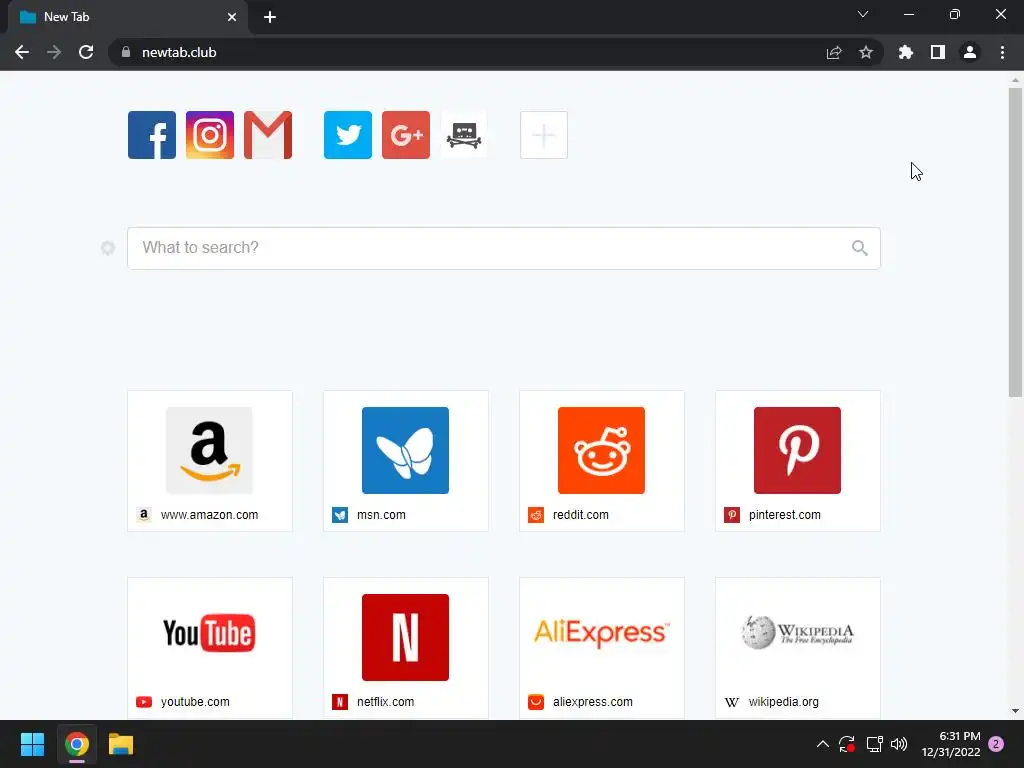Open the YouTube logo tile
This screenshot has height=768, width=1024.
coord(209,633)
